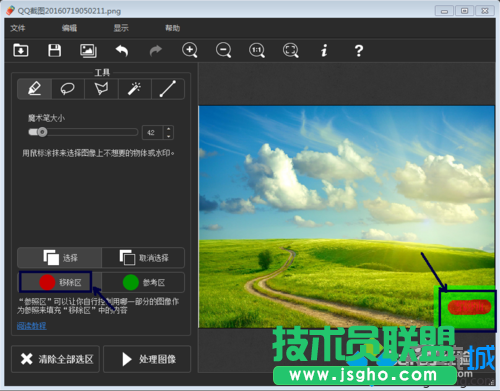The width and height of the screenshot is (500, 391).
Task: Click the original image compare icon
Action: (88, 51)
